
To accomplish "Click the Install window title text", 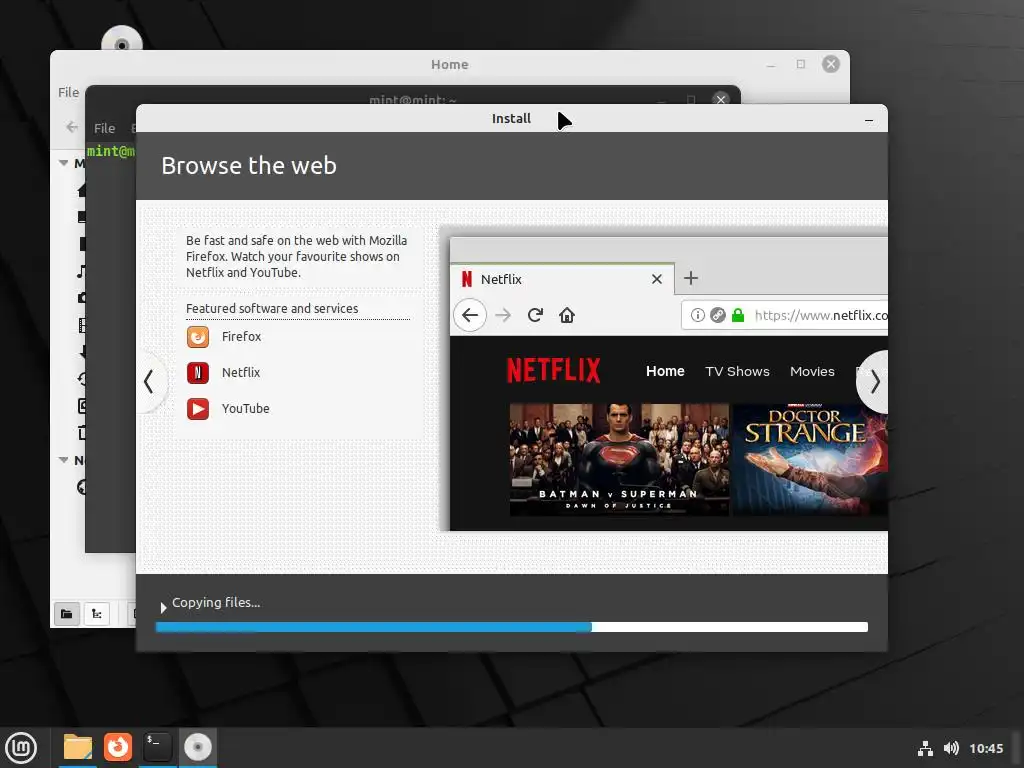I will point(511,119).
